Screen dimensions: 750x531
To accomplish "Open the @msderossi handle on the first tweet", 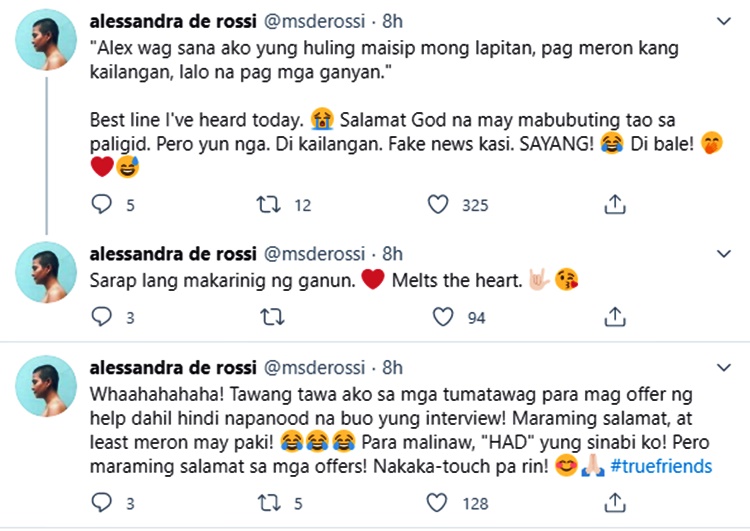I will point(313,21).
